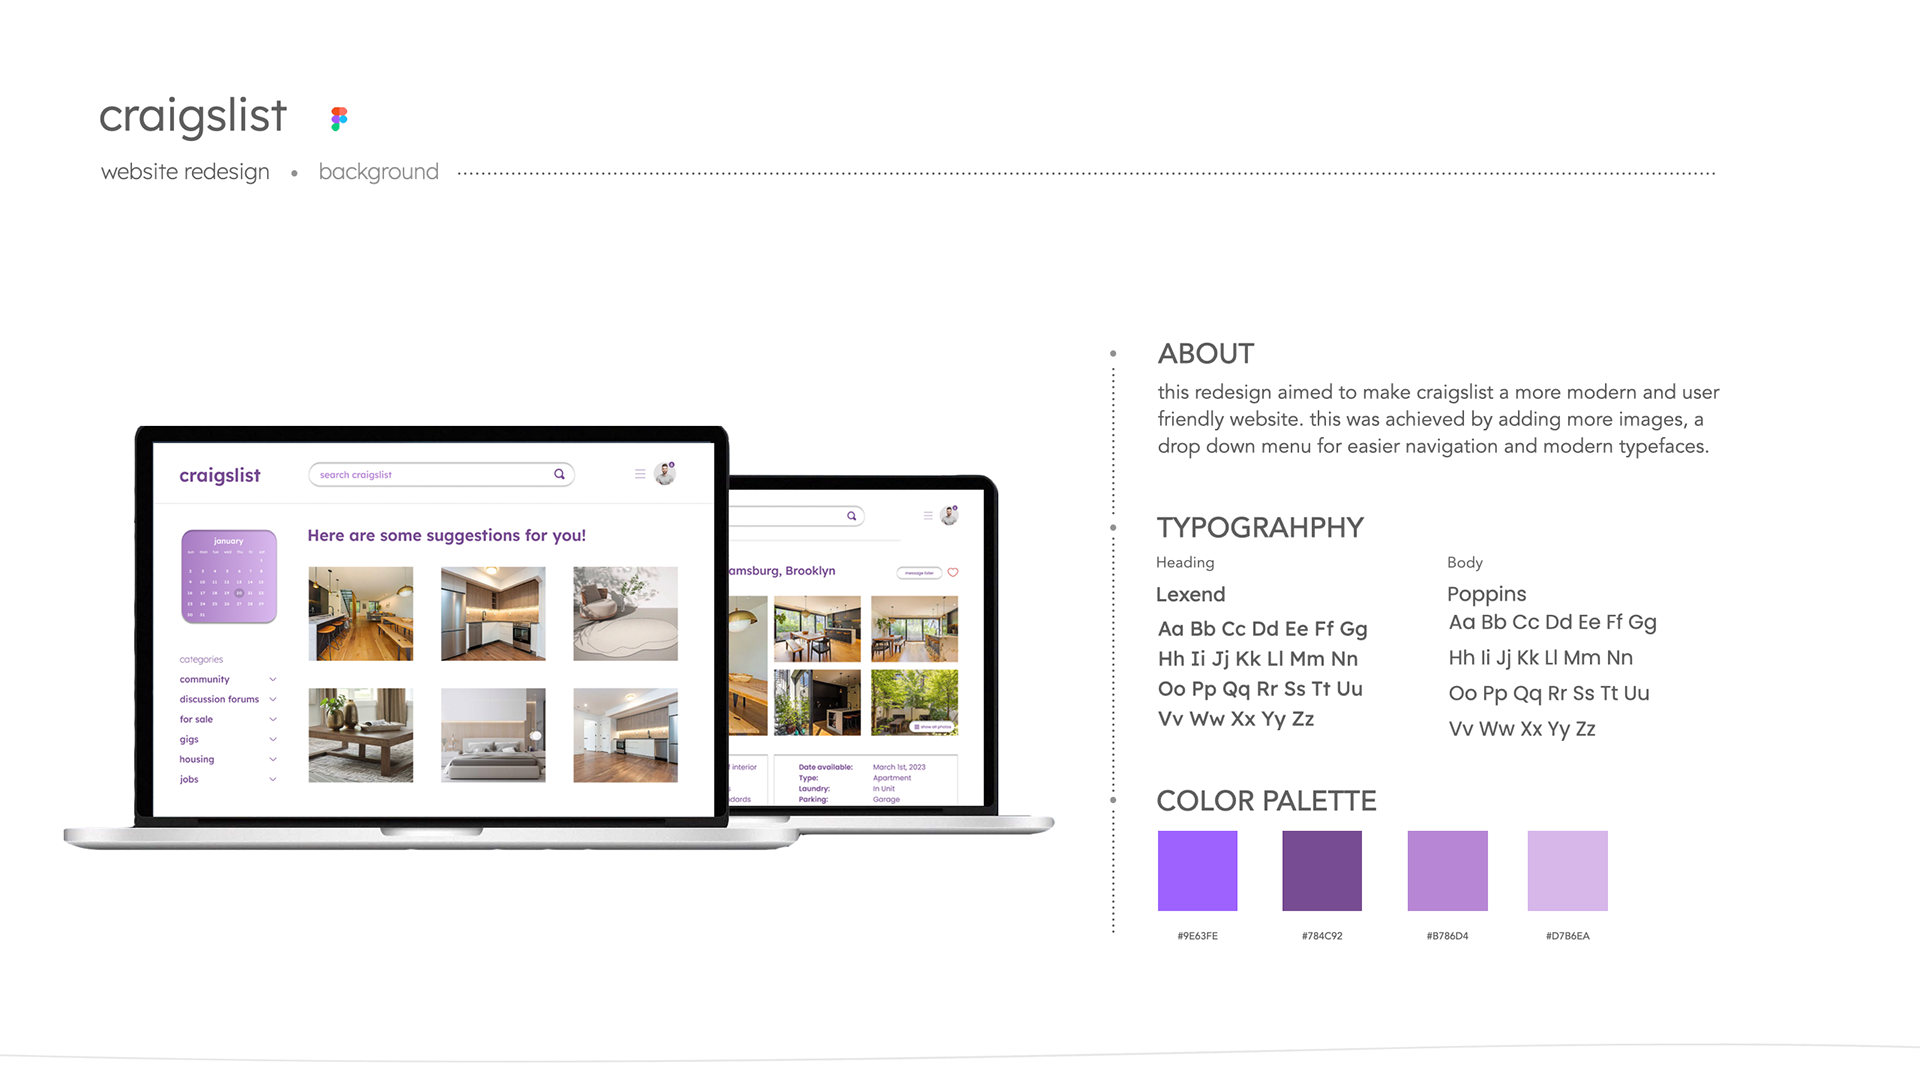Open the wooden coffee table thumbnail
Image resolution: width=1920 pixels, height=1076 pixels.
[360, 735]
